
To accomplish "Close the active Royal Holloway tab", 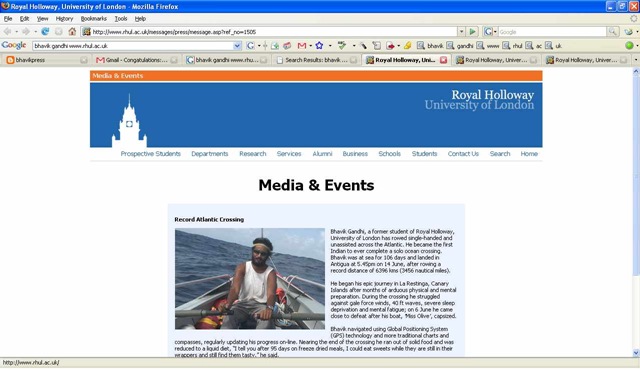I will tap(443, 60).
